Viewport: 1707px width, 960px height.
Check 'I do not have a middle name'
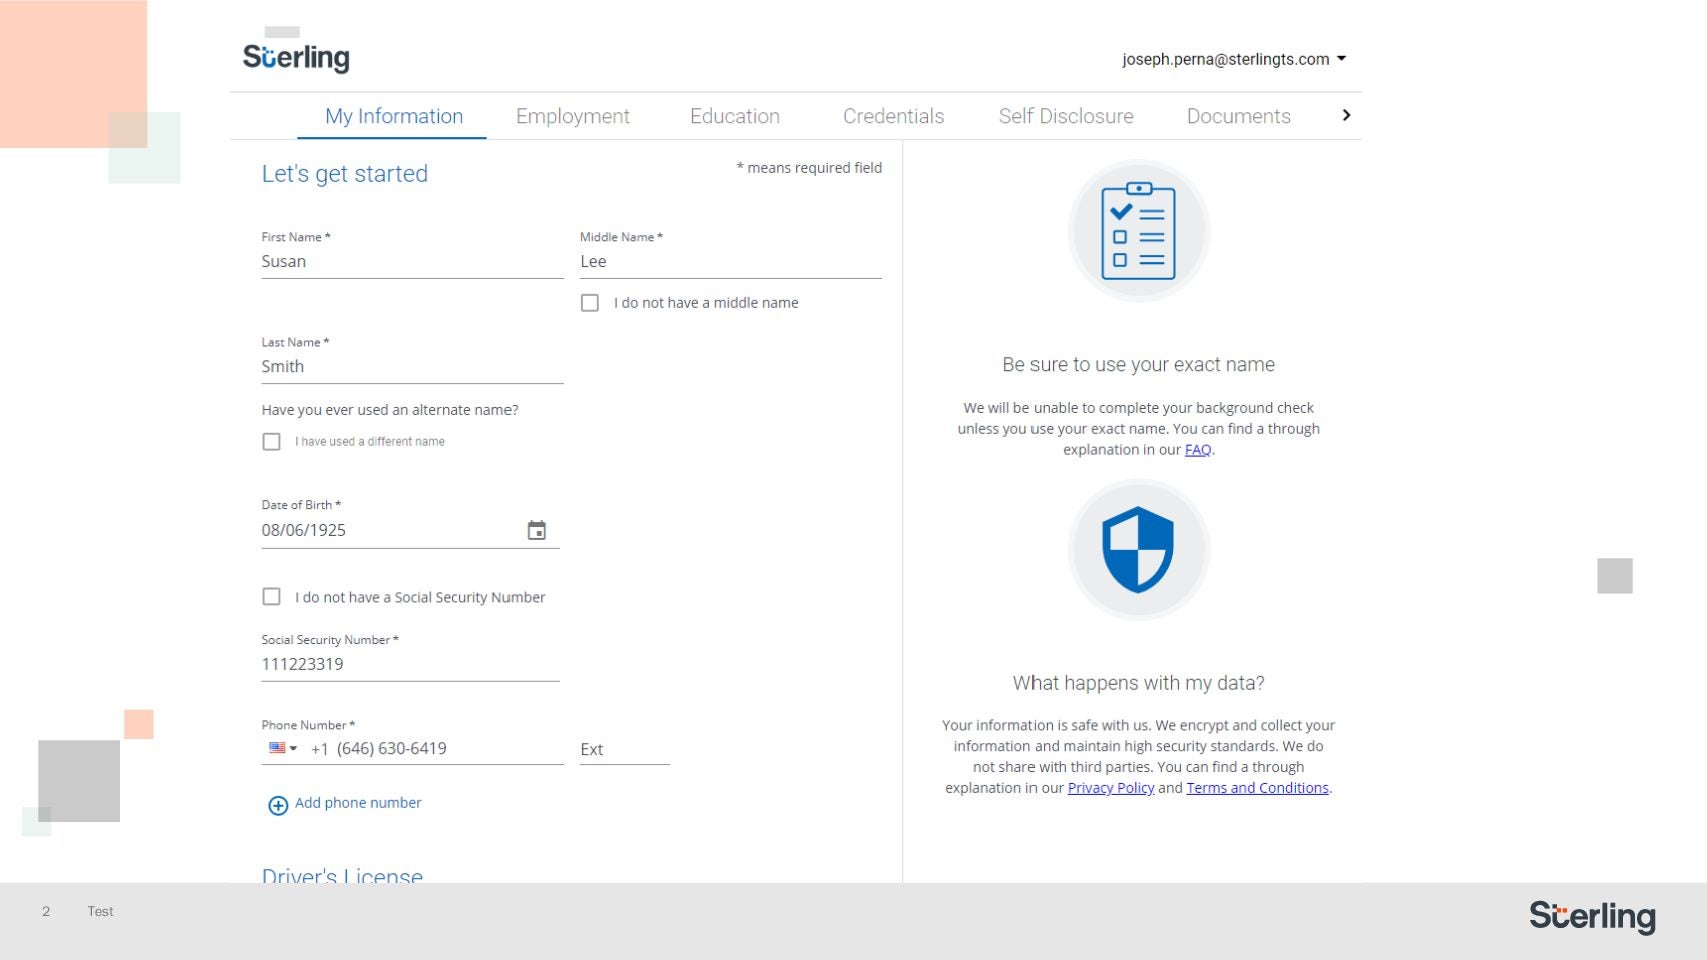590,303
